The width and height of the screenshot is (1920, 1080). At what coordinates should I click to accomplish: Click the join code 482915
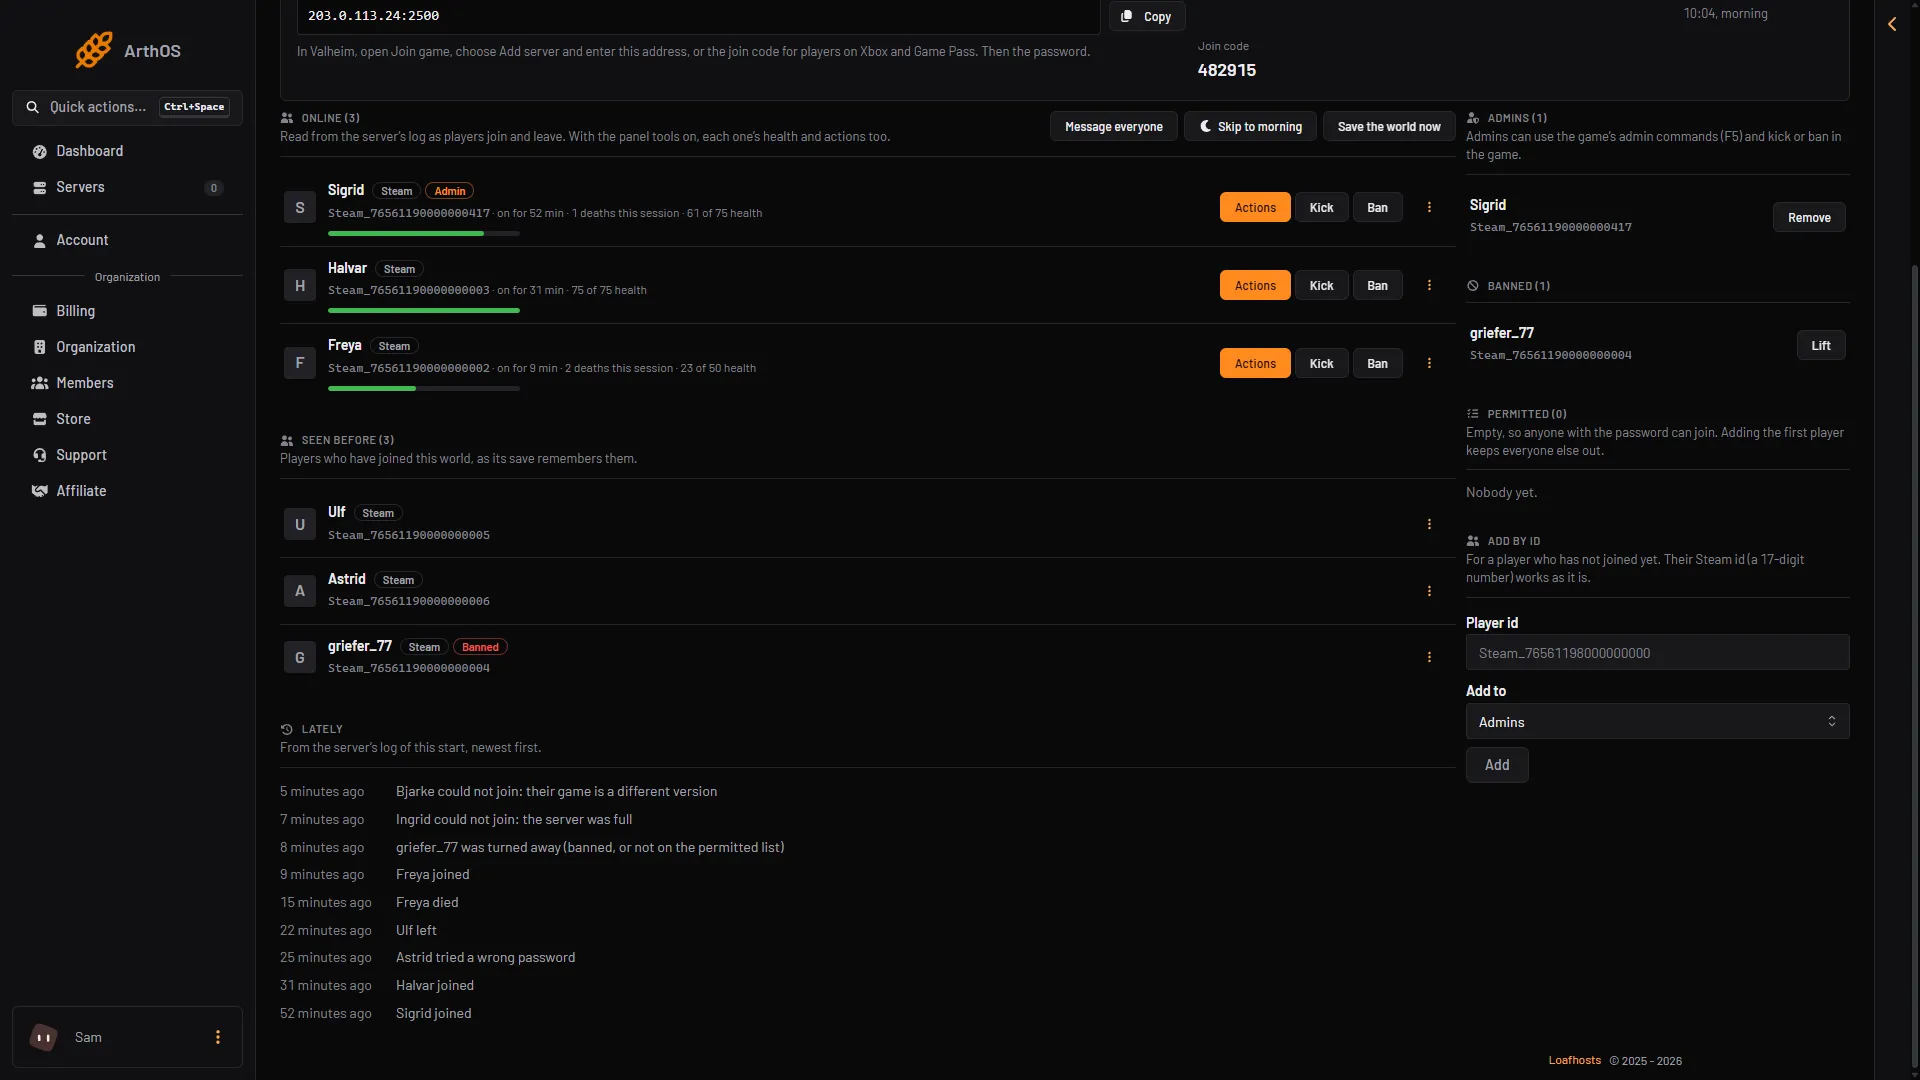1227,70
